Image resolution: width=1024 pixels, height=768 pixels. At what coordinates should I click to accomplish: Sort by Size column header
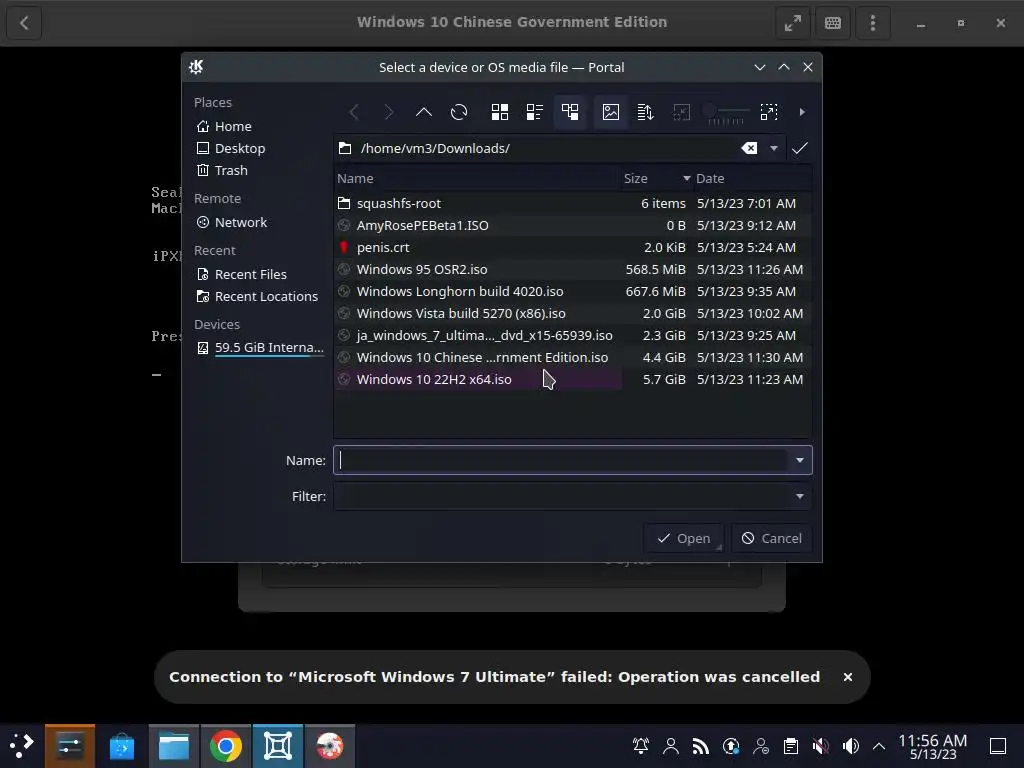click(656, 178)
